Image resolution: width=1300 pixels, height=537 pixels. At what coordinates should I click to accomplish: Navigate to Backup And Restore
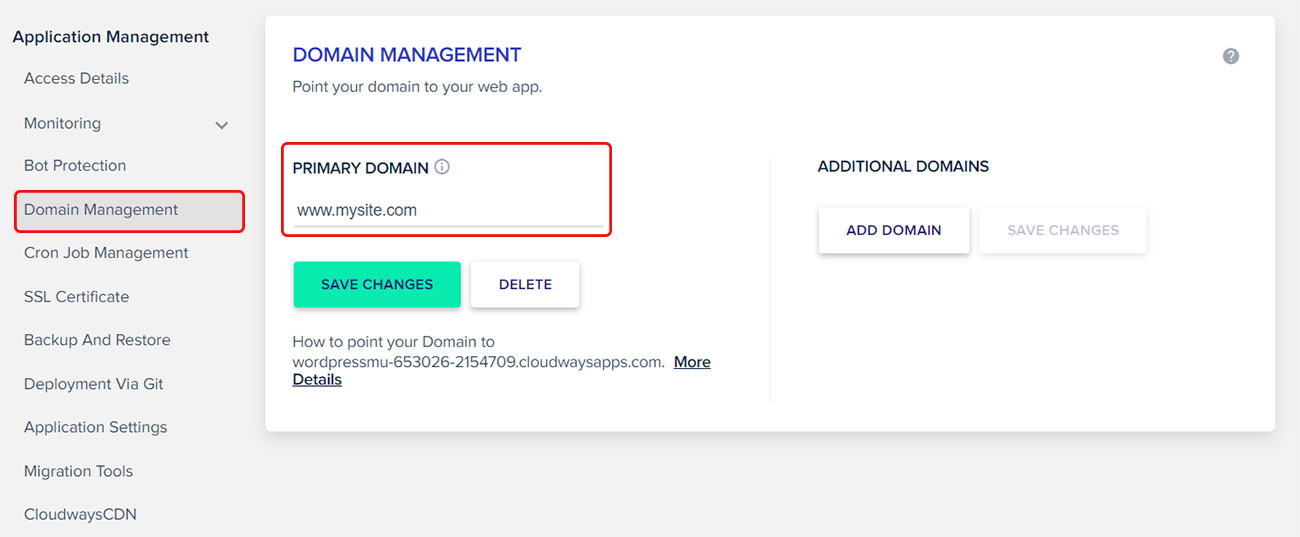97,340
